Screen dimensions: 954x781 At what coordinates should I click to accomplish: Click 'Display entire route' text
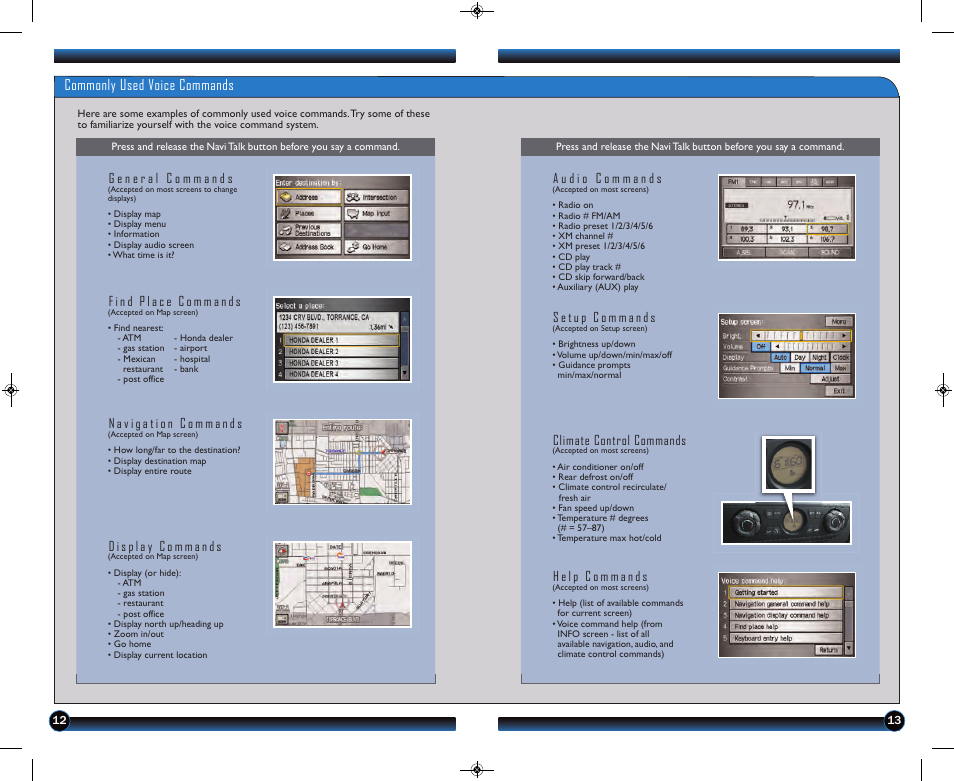click(152, 471)
